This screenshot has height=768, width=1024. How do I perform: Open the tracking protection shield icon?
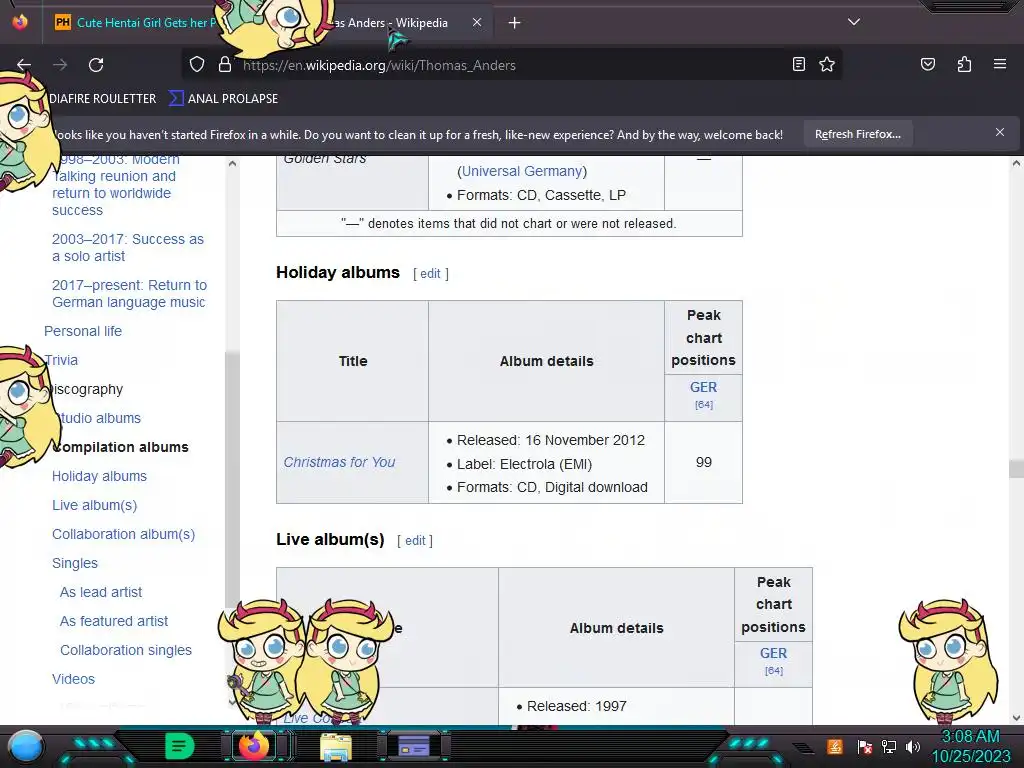pyautogui.click(x=197, y=65)
